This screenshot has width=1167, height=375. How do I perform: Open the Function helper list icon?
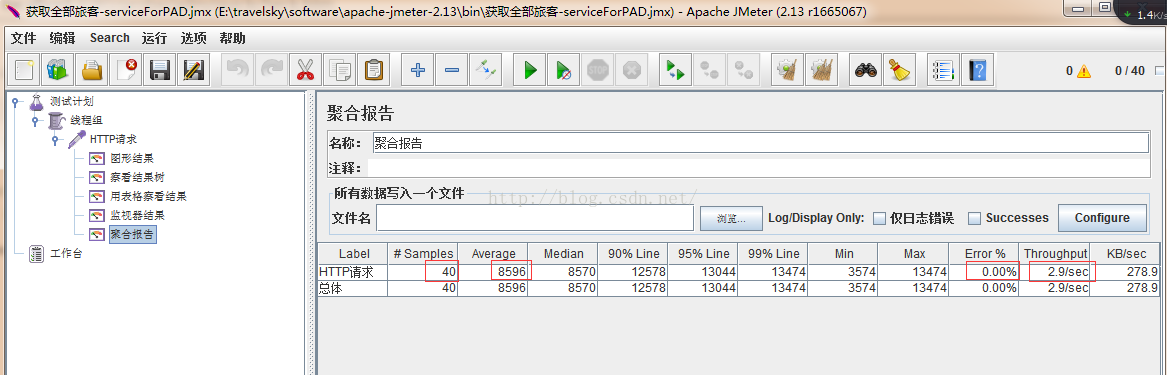tap(943, 70)
